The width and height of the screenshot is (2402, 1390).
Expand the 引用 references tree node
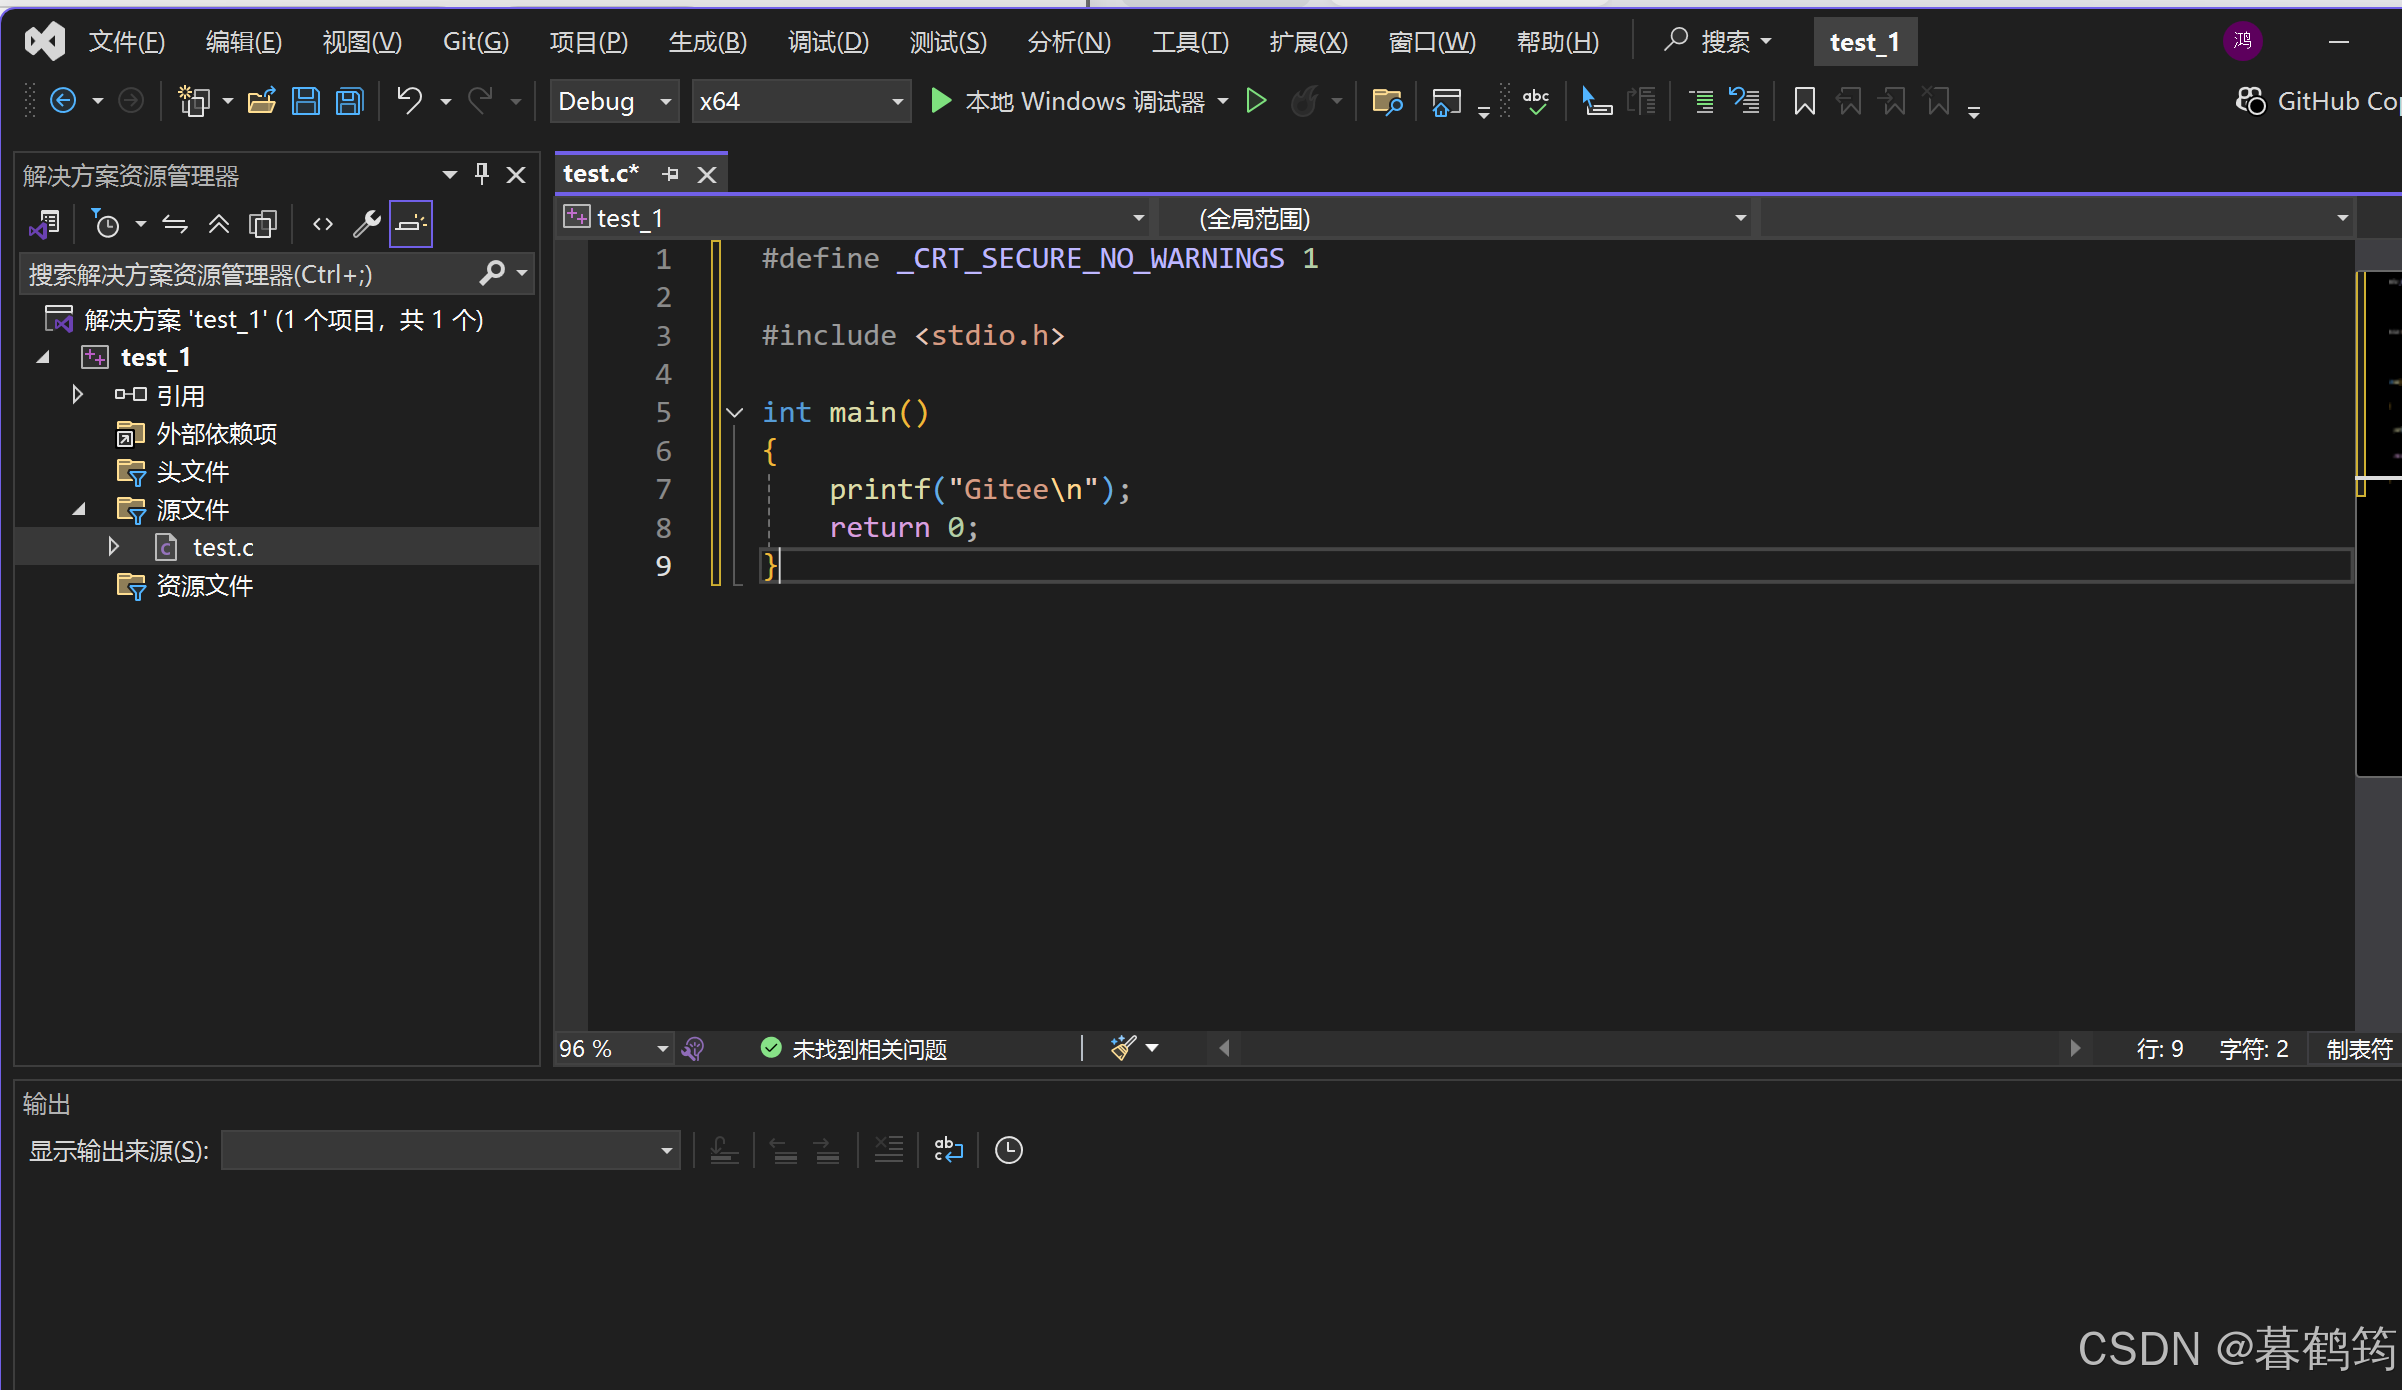click(77, 395)
